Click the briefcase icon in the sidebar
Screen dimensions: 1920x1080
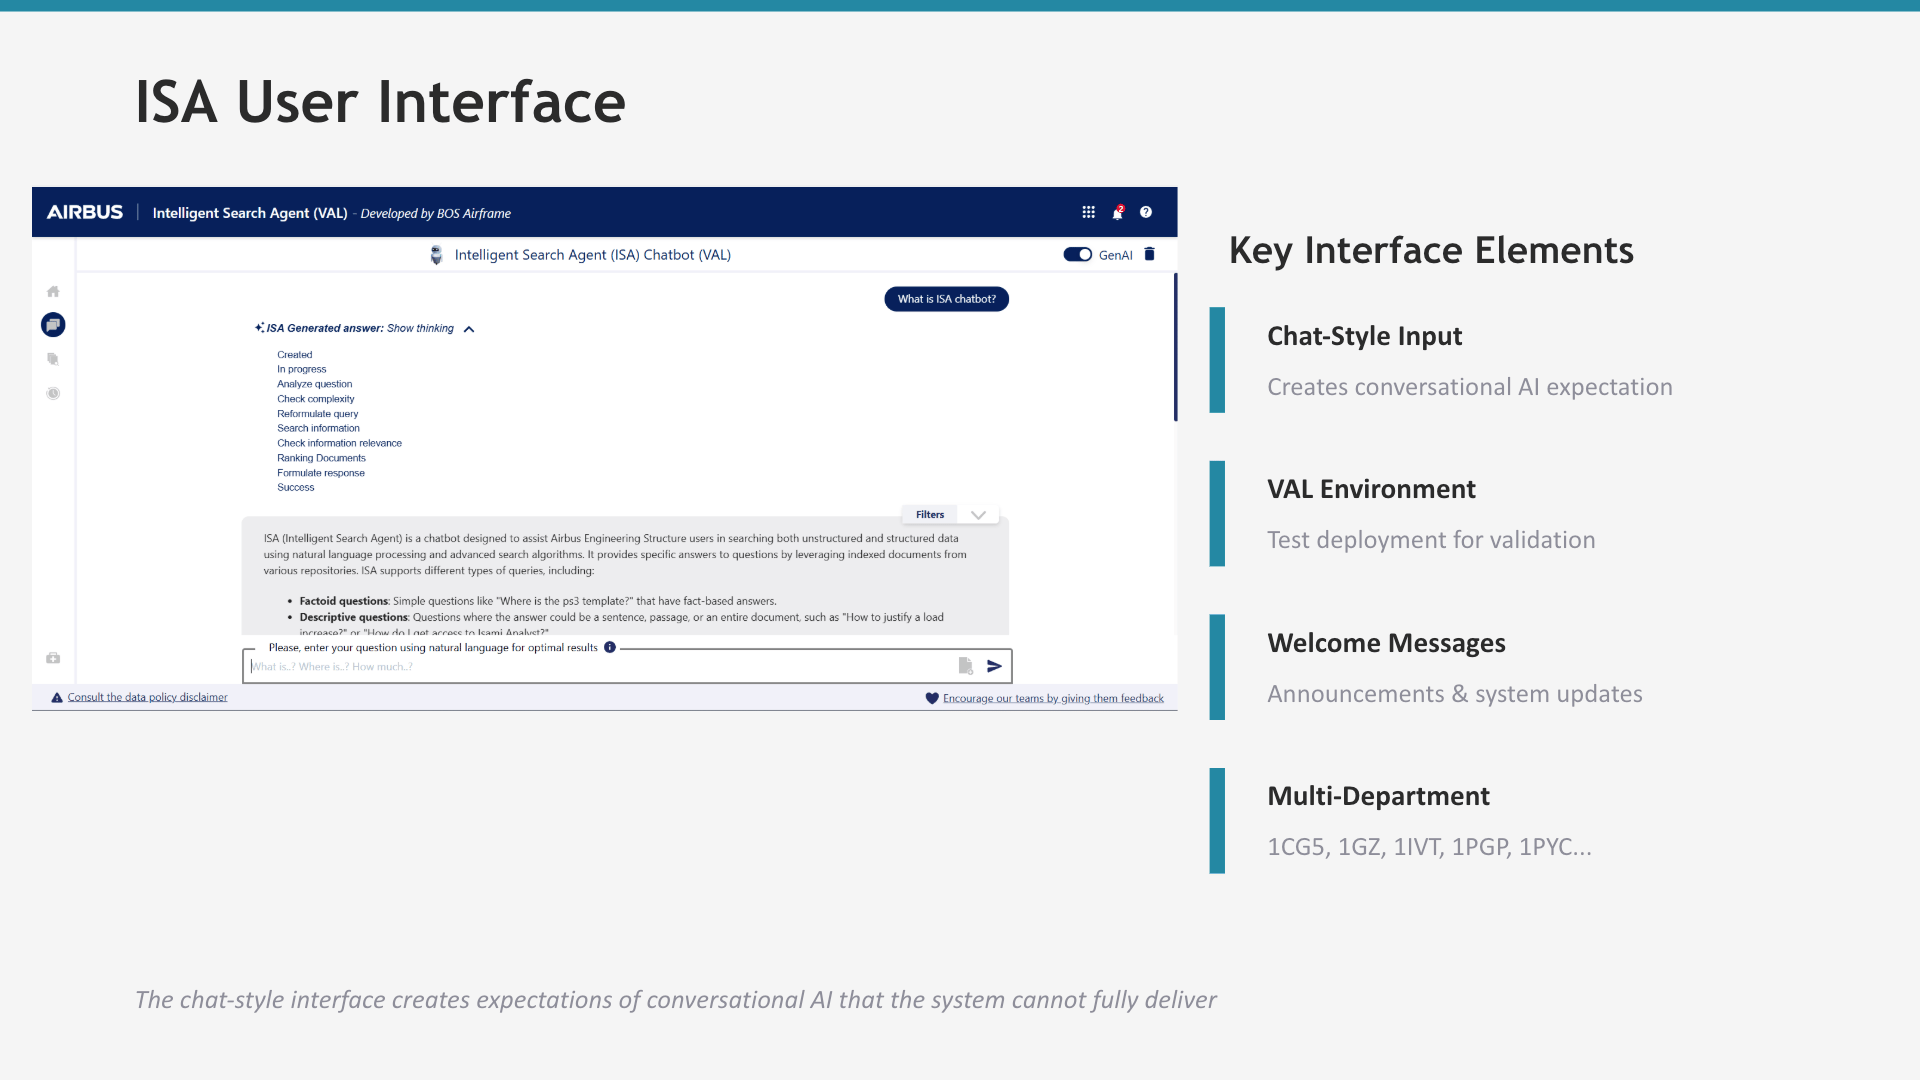coord(53,657)
